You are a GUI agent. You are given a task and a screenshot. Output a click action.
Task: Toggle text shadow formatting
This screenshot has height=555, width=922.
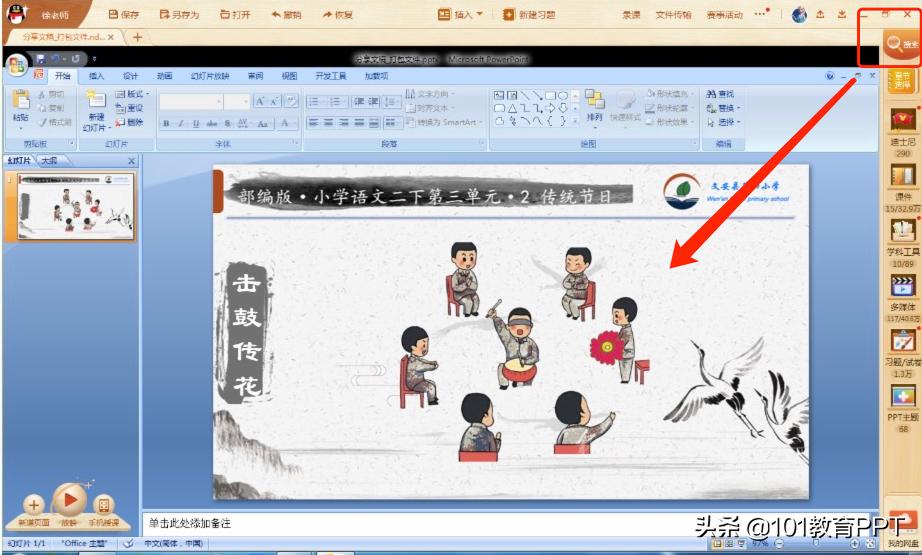tap(228, 123)
